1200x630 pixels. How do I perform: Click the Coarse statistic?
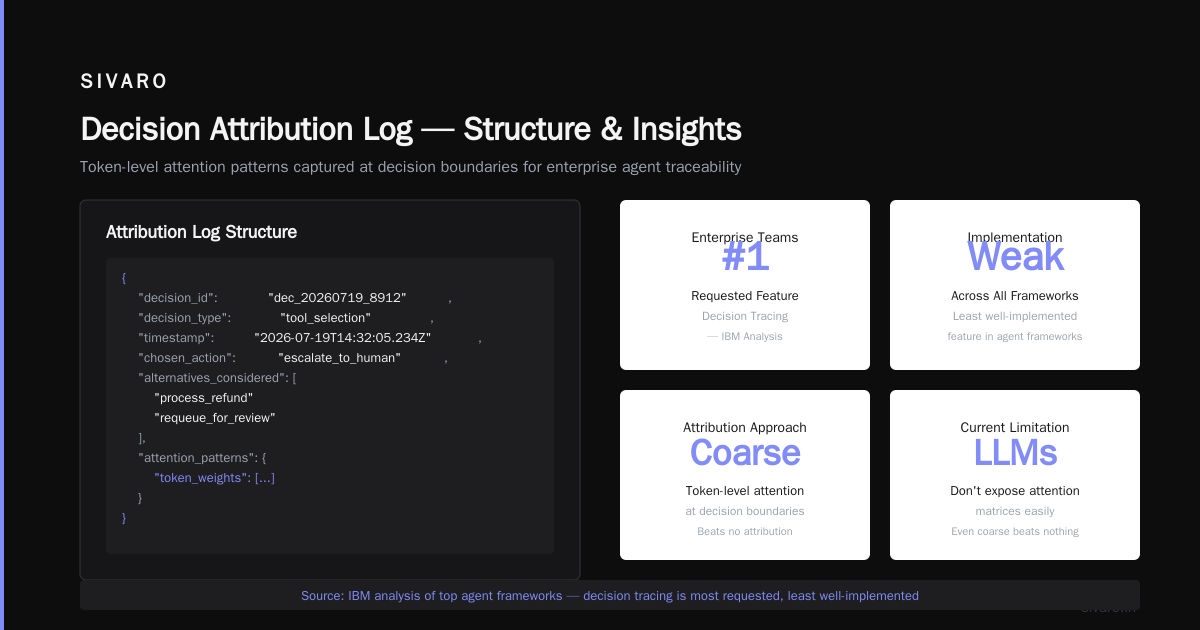pos(745,453)
